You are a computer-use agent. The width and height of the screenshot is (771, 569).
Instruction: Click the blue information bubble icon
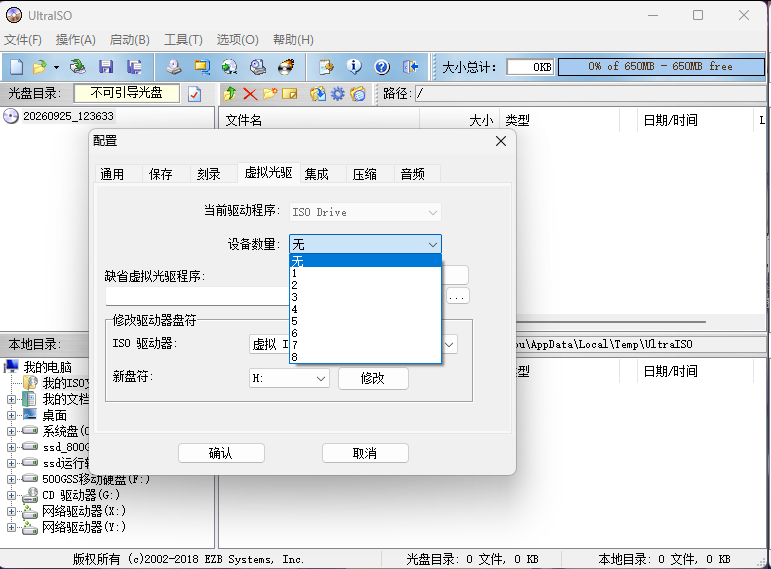(x=354, y=66)
